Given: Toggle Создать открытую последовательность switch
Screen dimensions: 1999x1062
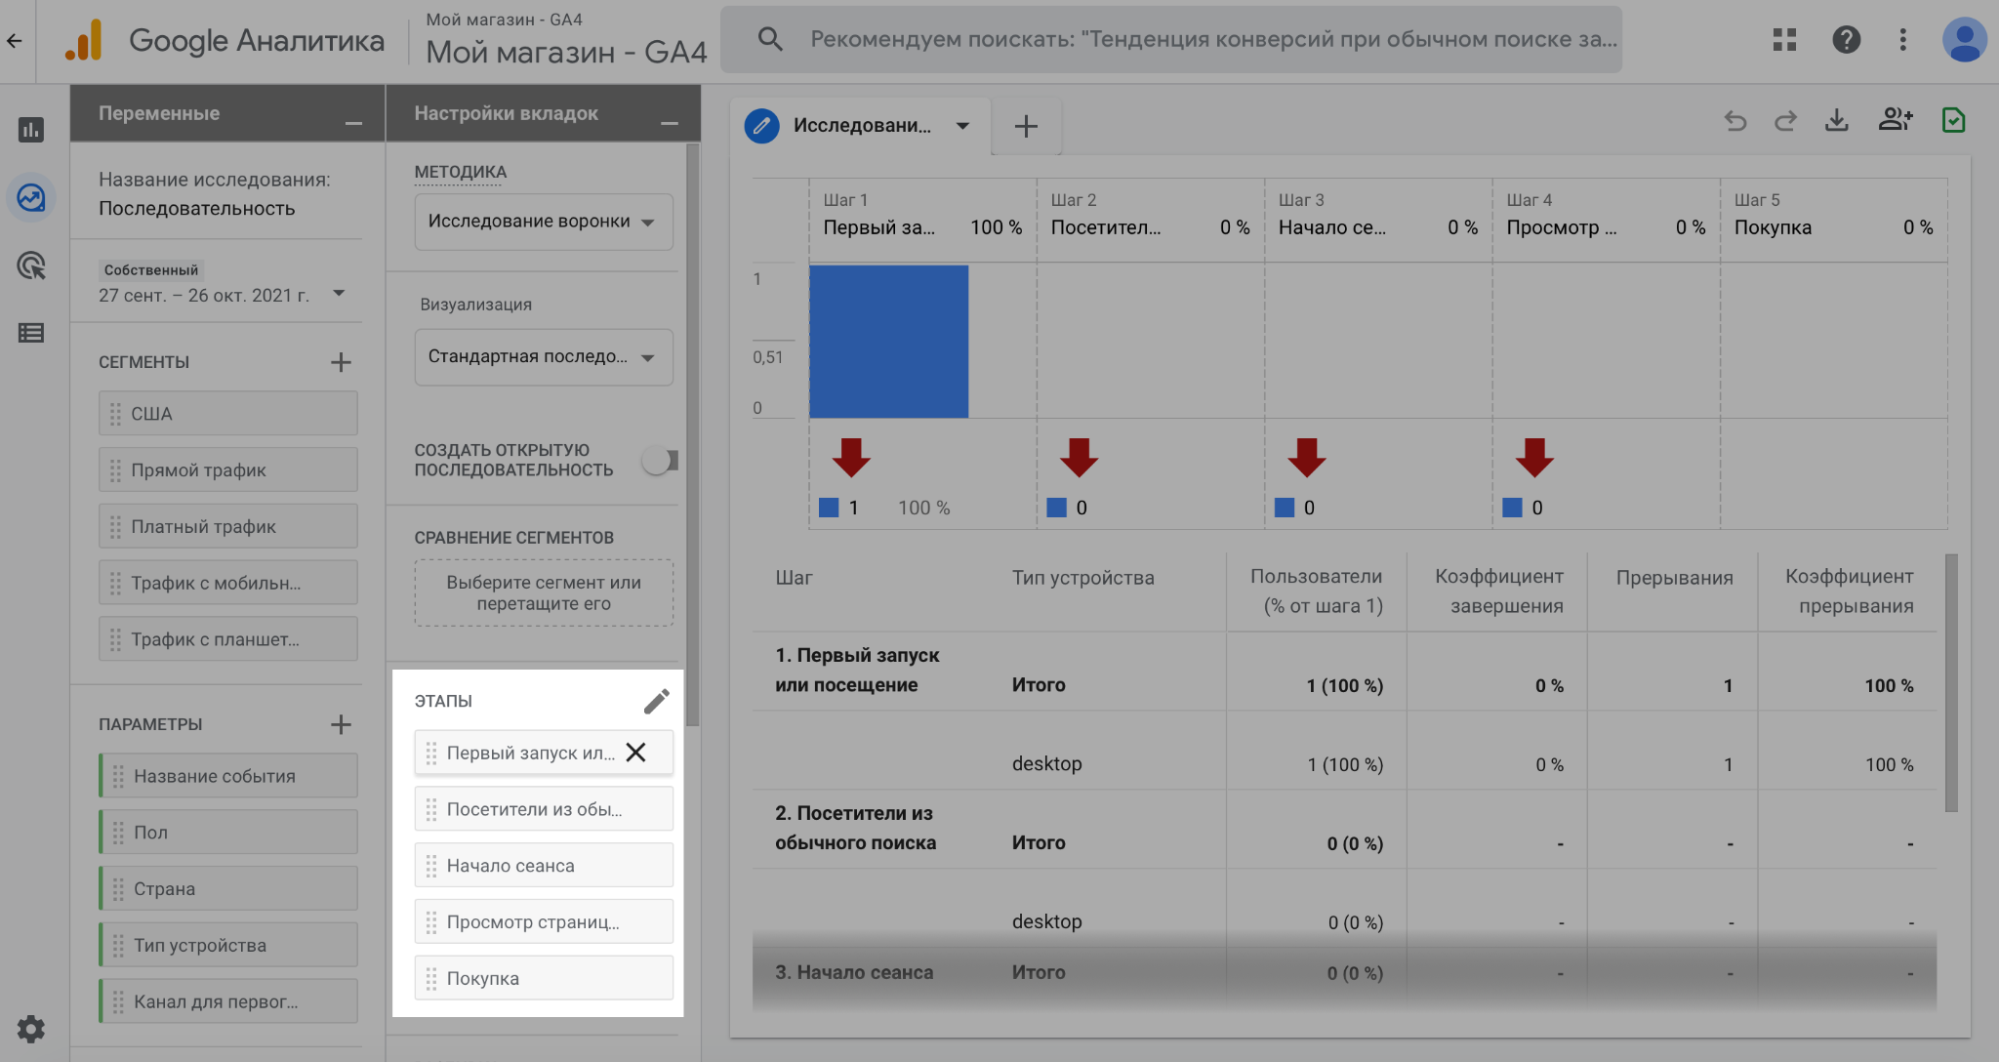Looking at the screenshot, I should 660,460.
